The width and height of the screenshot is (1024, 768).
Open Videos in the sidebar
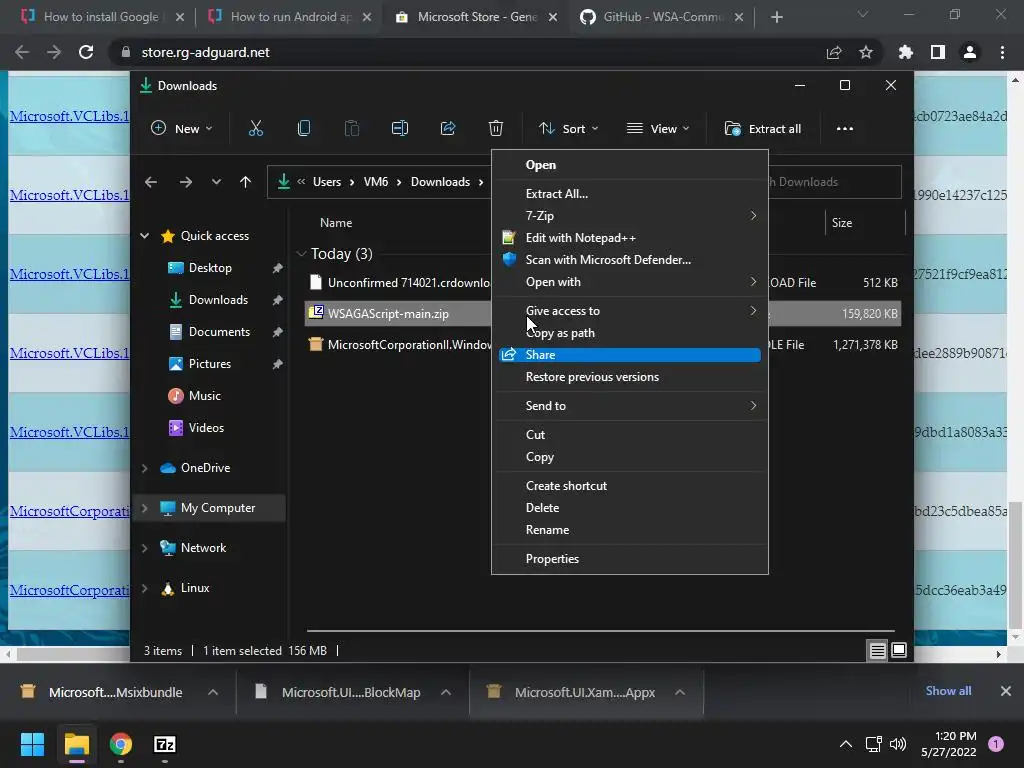pyautogui.click(x=206, y=428)
